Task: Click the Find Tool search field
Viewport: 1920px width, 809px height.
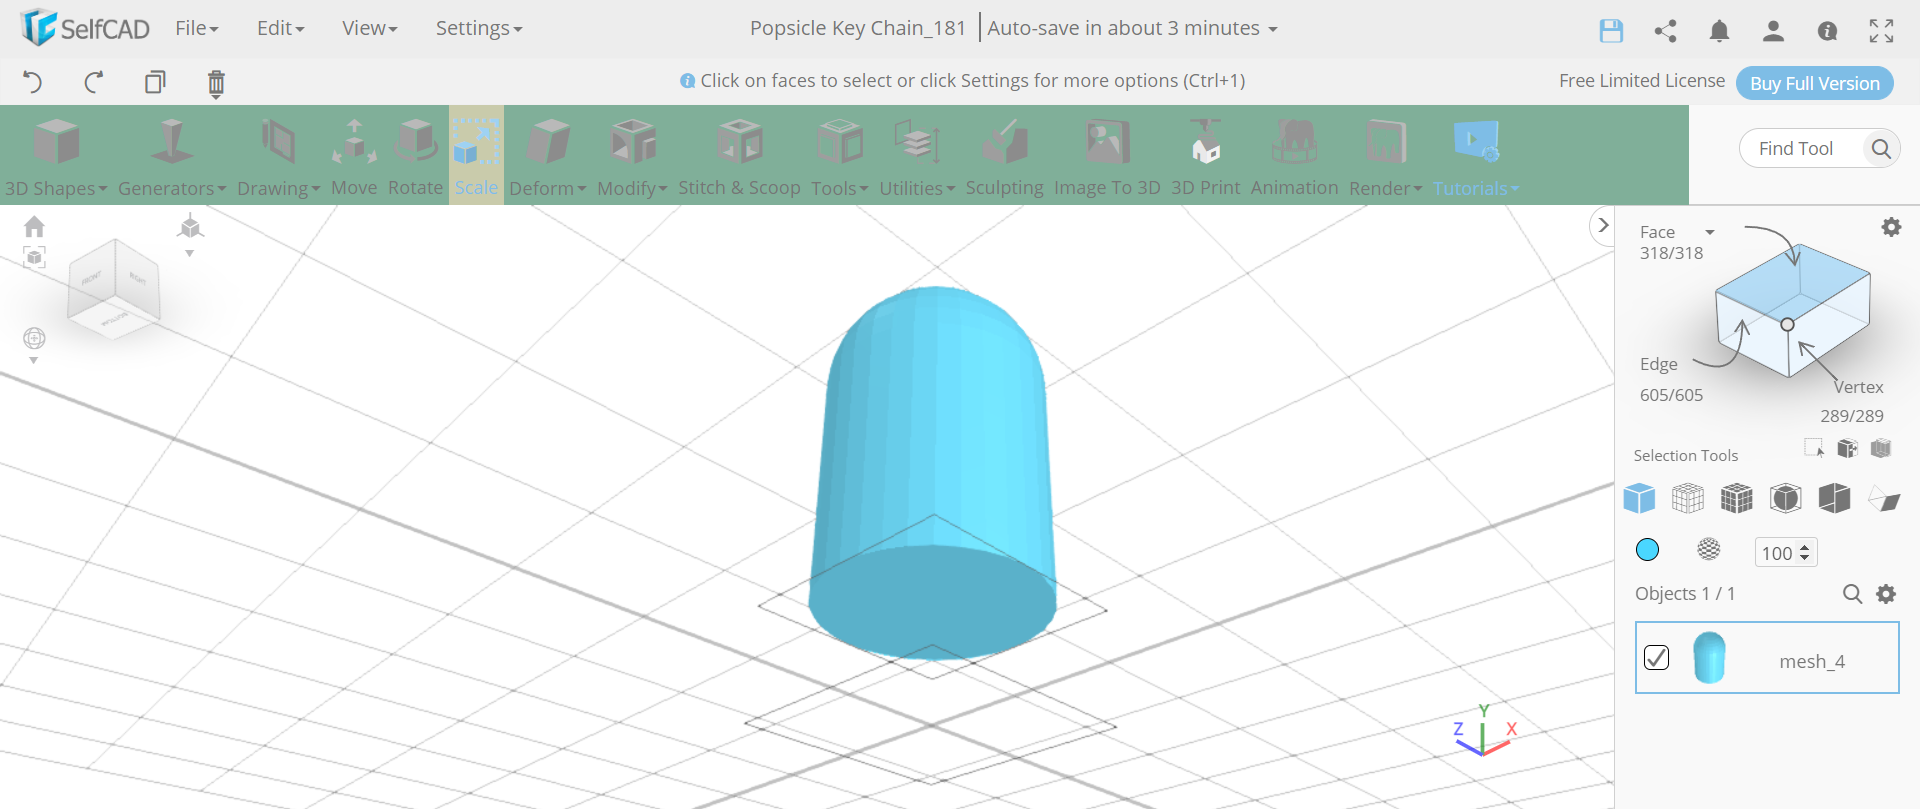Action: pos(1803,149)
